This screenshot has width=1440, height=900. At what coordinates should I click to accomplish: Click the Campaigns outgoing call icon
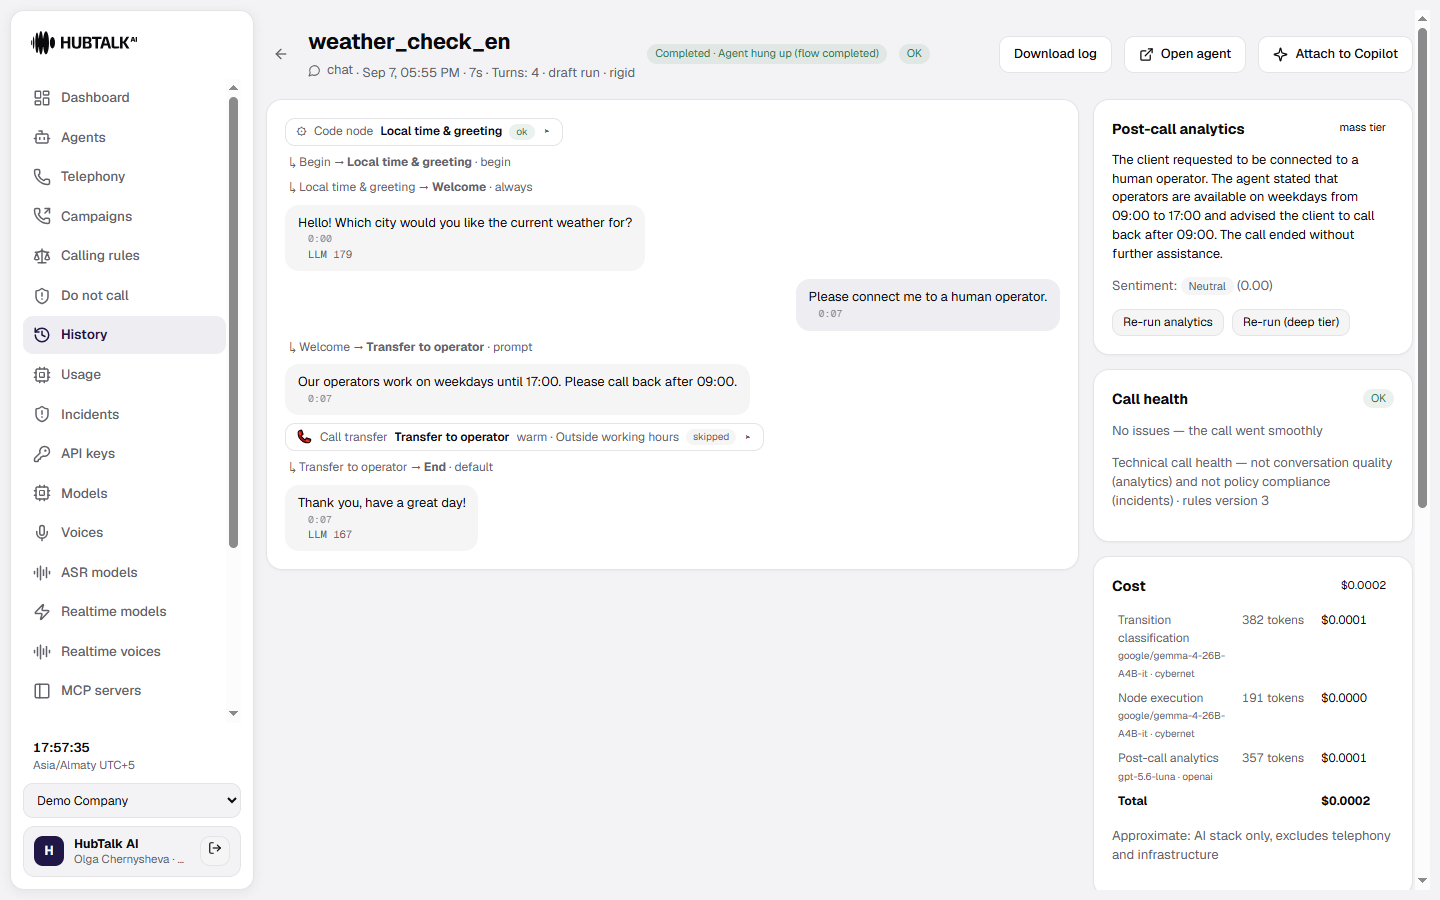tap(42, 216)
